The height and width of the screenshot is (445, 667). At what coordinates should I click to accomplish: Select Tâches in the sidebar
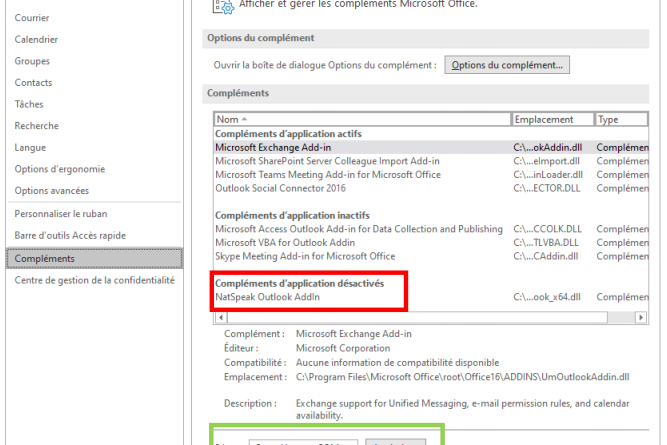click(29, 104)
